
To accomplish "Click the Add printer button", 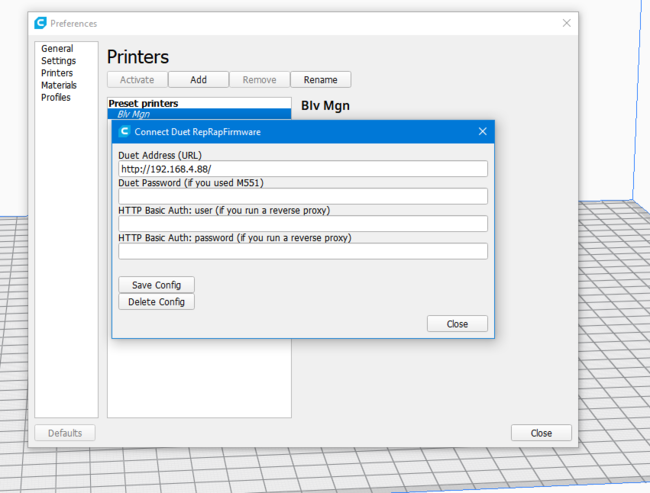I will [199, 80].
